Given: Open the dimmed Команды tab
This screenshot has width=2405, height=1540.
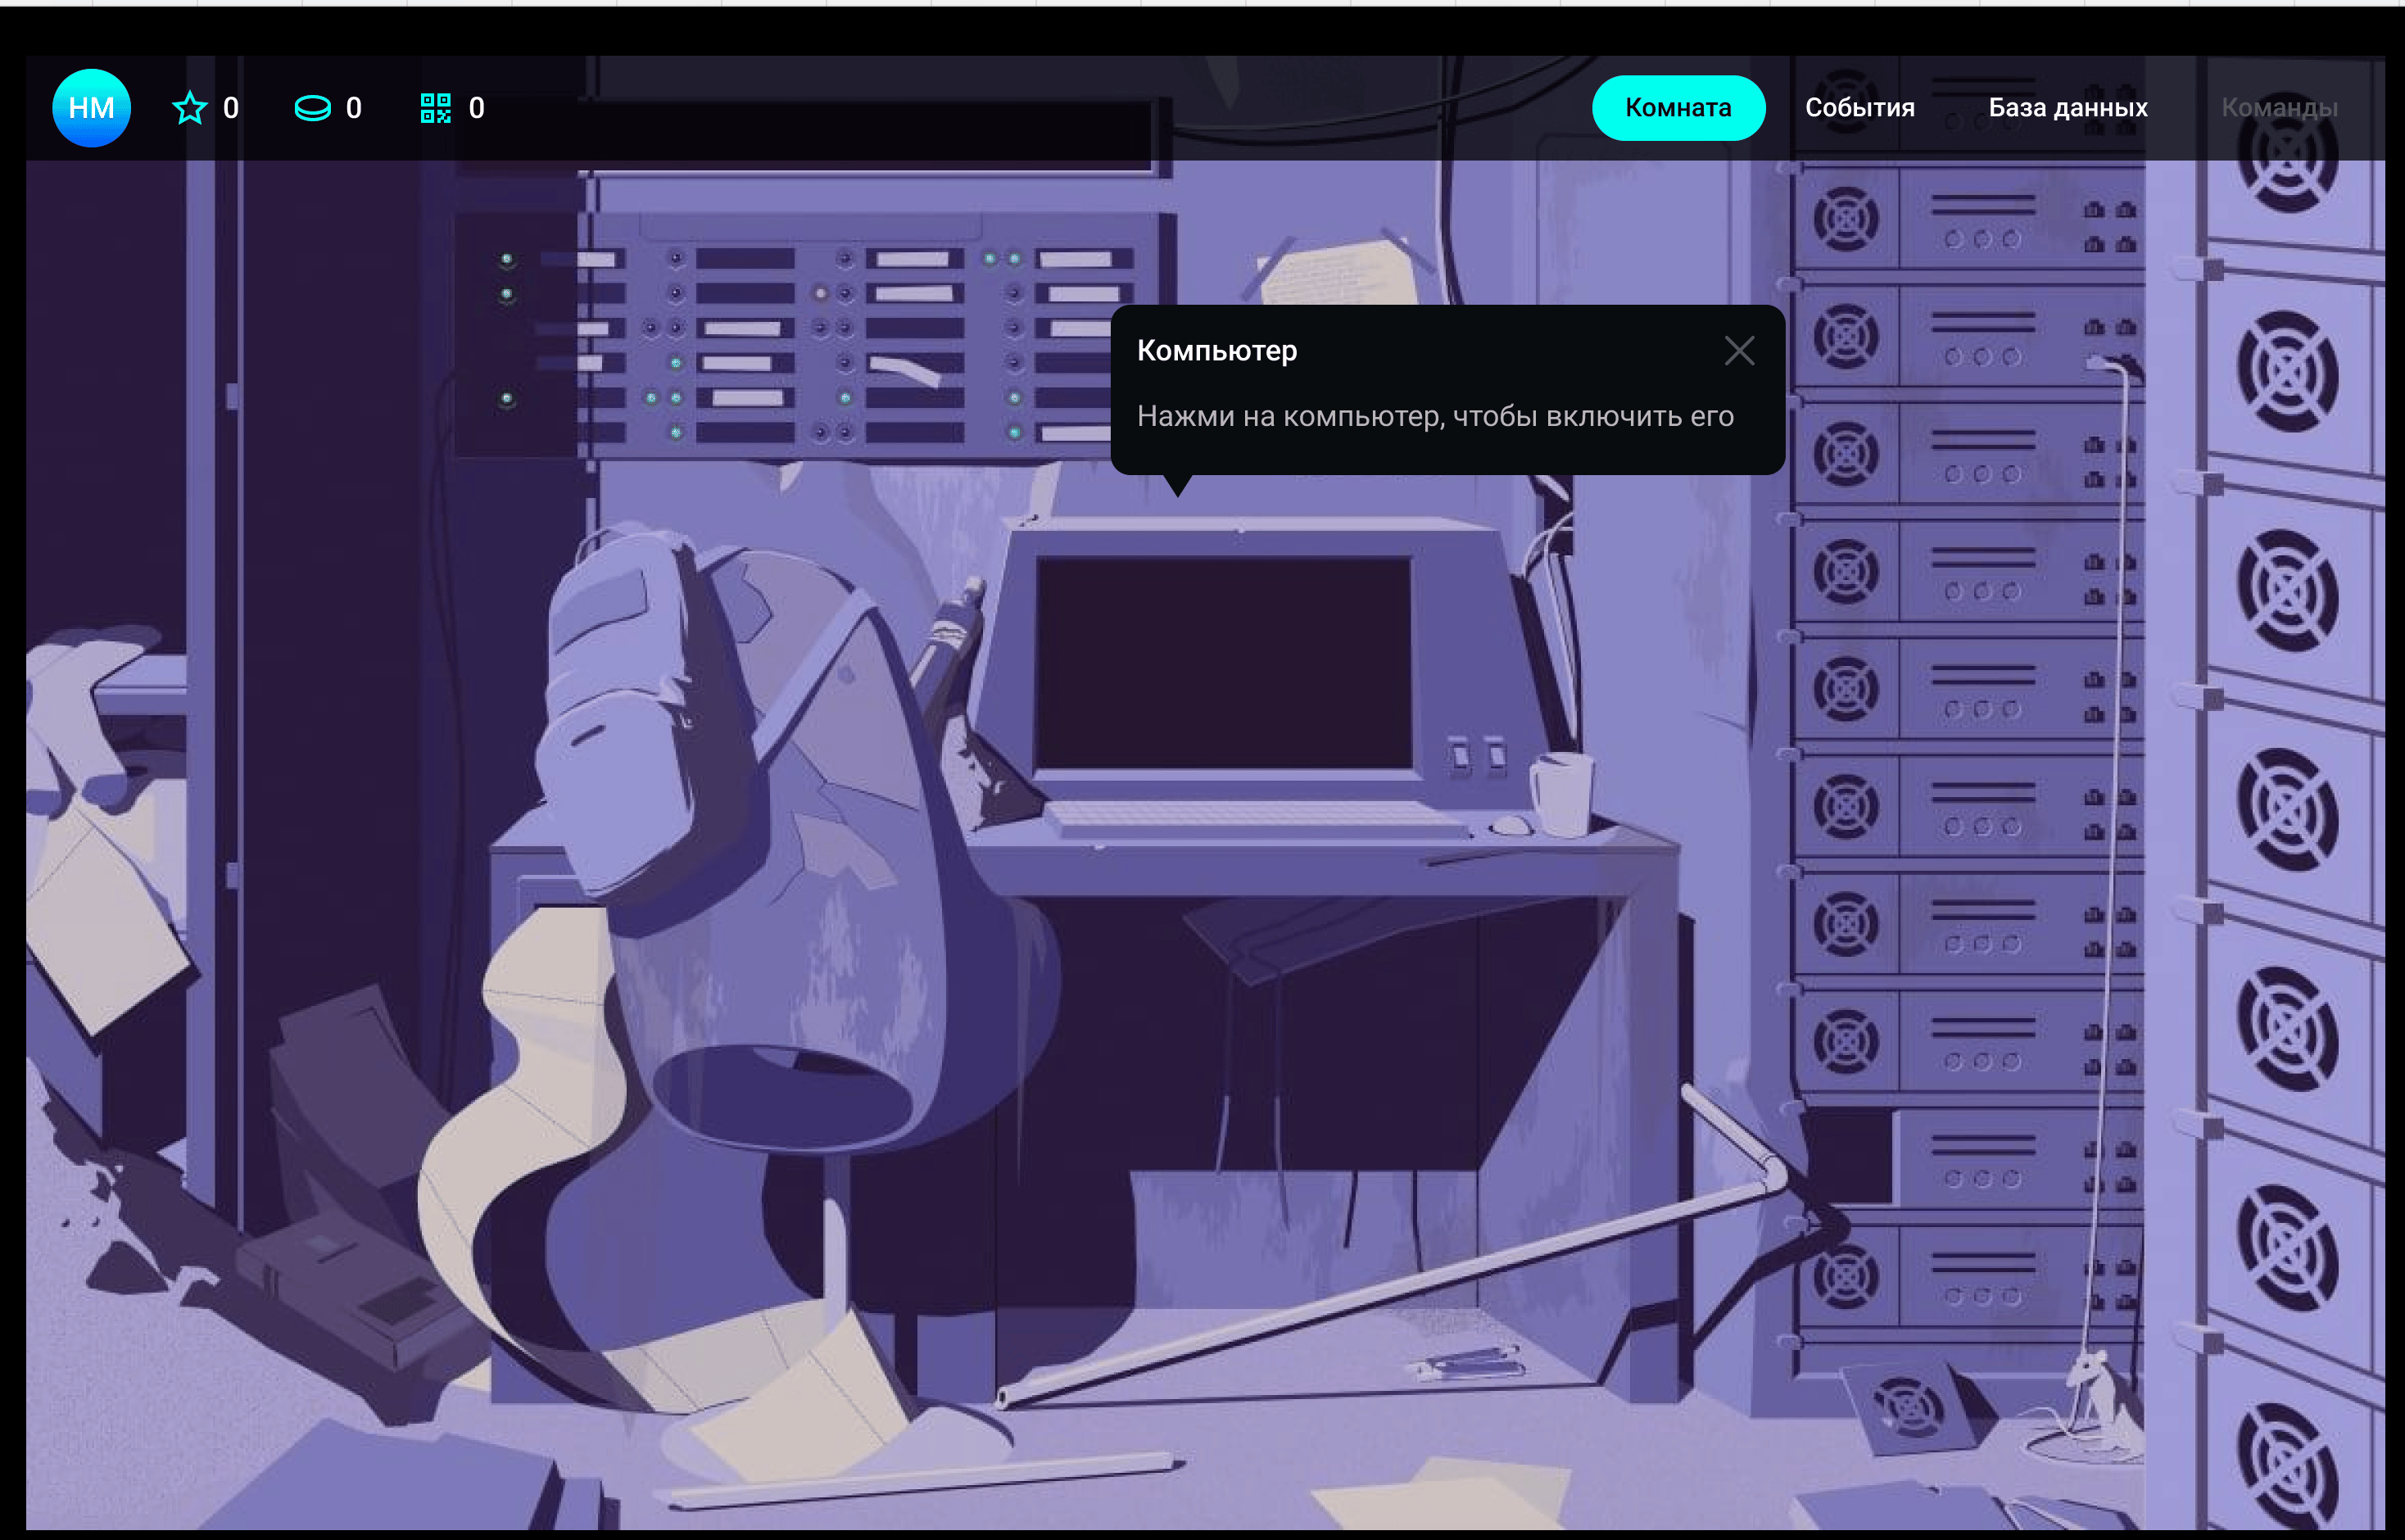Looking at the screenshot, I should (2279, 108).
